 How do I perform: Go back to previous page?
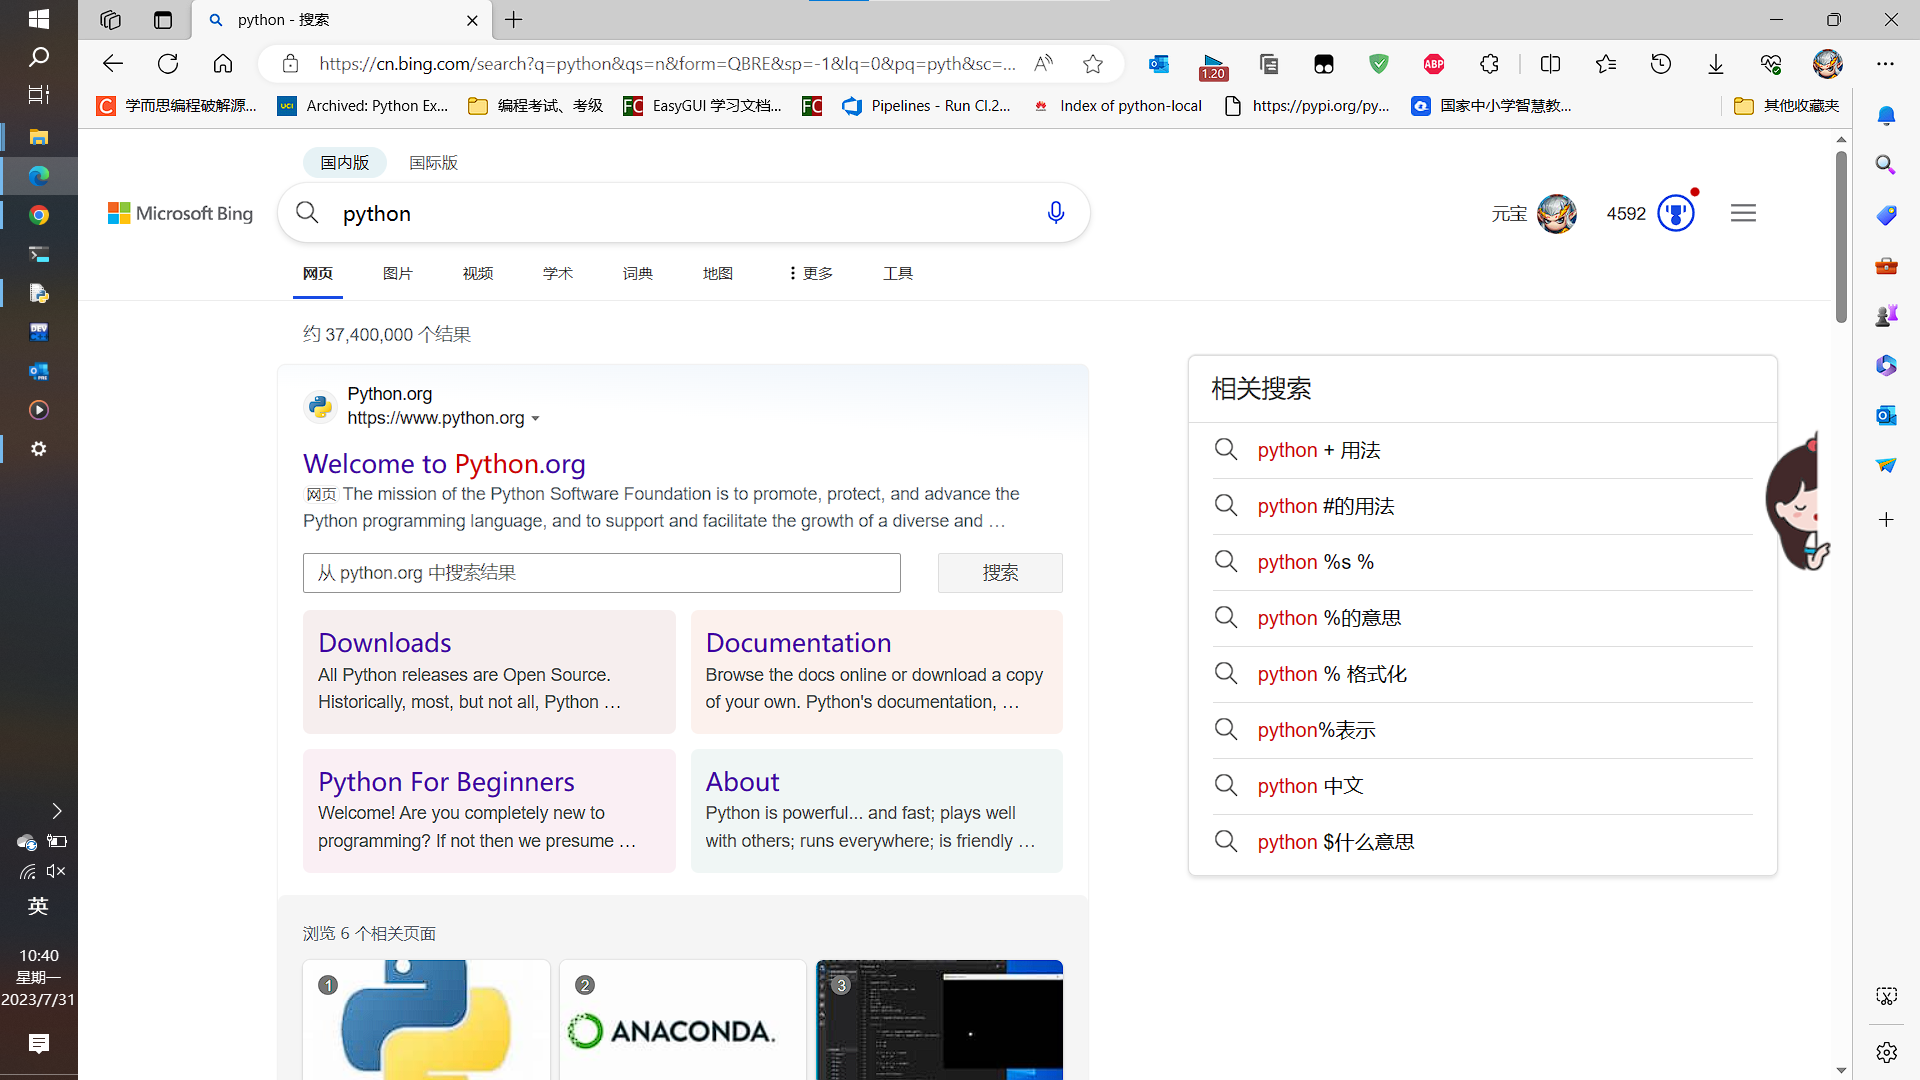point(112,64)
